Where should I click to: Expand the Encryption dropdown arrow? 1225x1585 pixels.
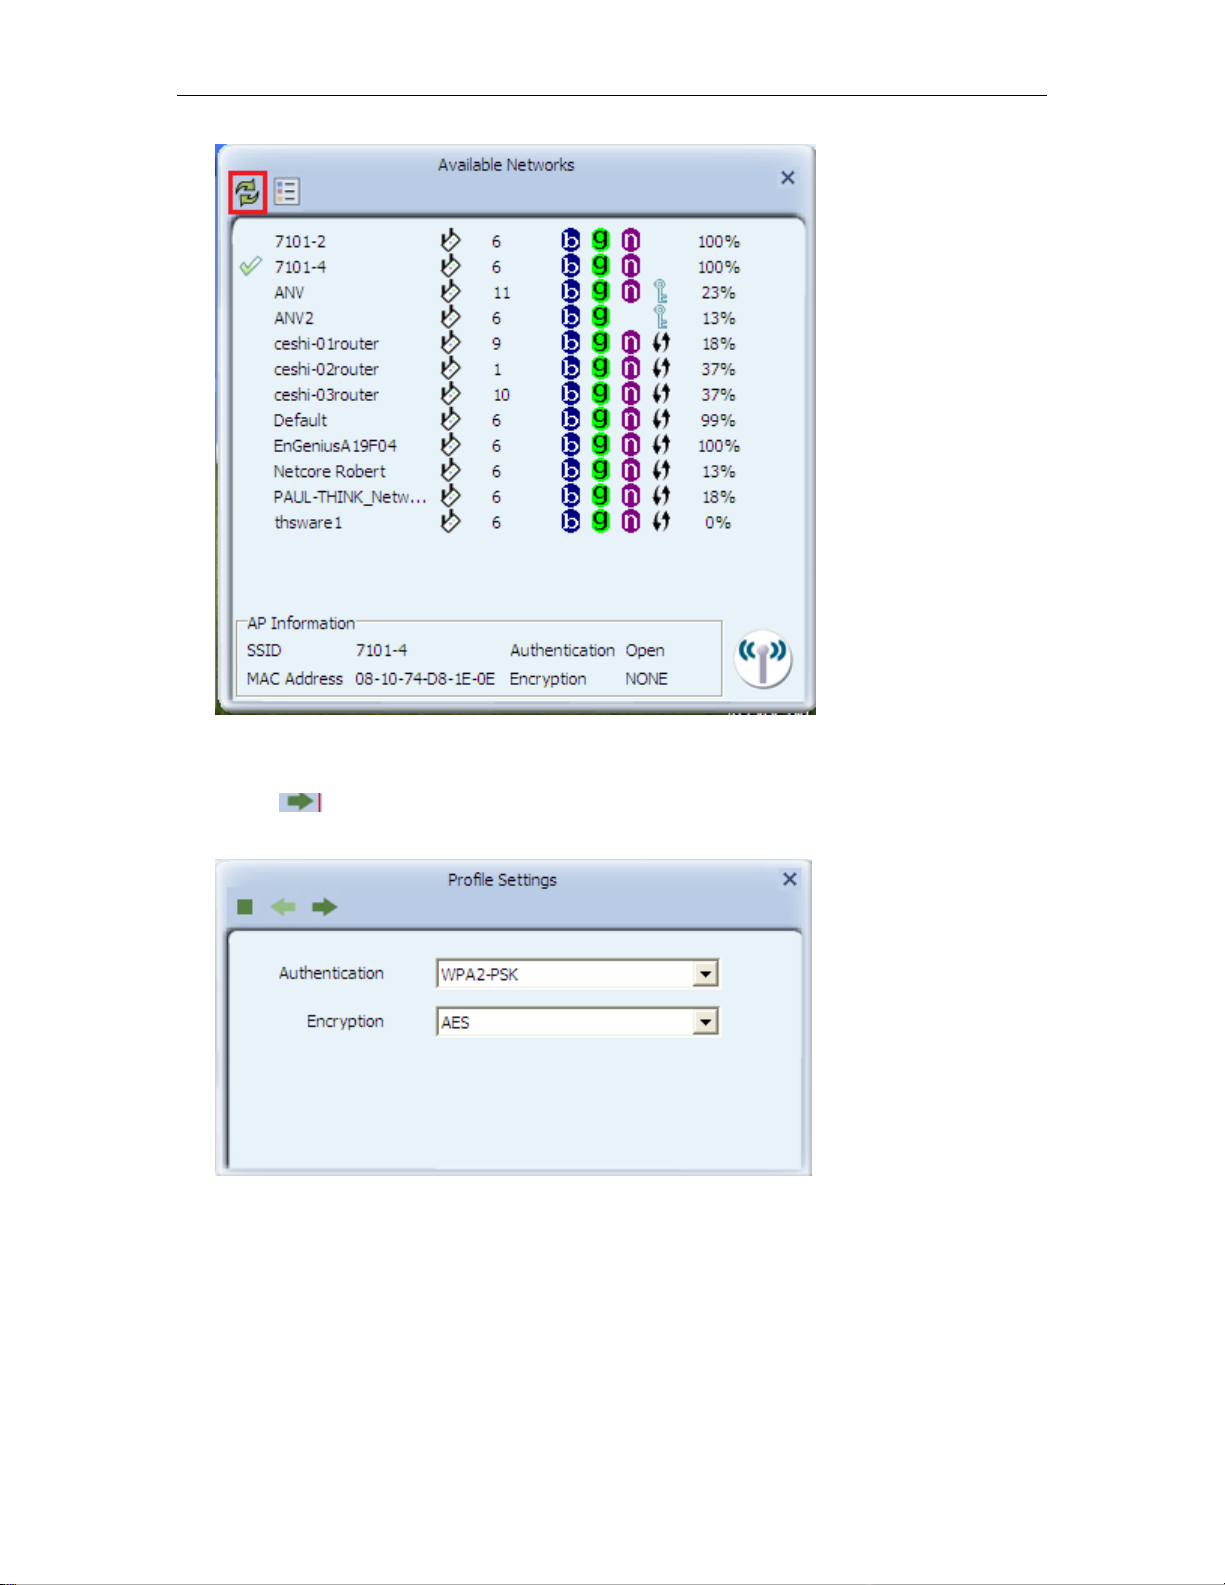click(x=706, y=1022)
